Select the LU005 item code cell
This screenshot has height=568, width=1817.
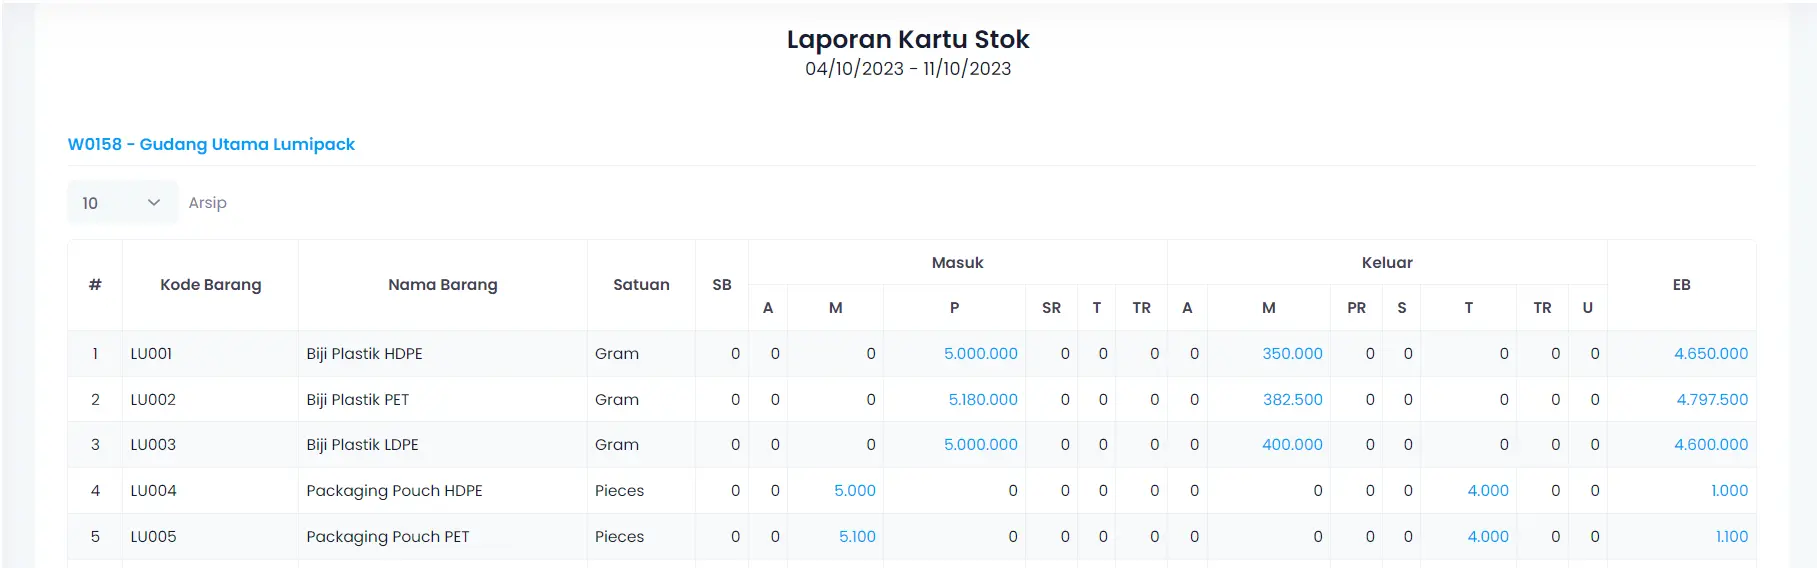click(x=211, y=537)
